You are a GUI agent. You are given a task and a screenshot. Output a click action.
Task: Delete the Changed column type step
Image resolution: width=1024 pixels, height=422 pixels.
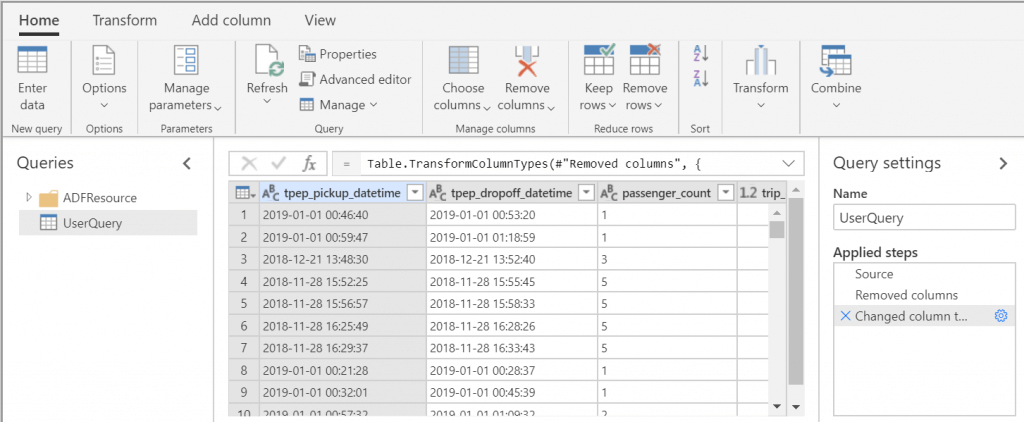[845, 316]
